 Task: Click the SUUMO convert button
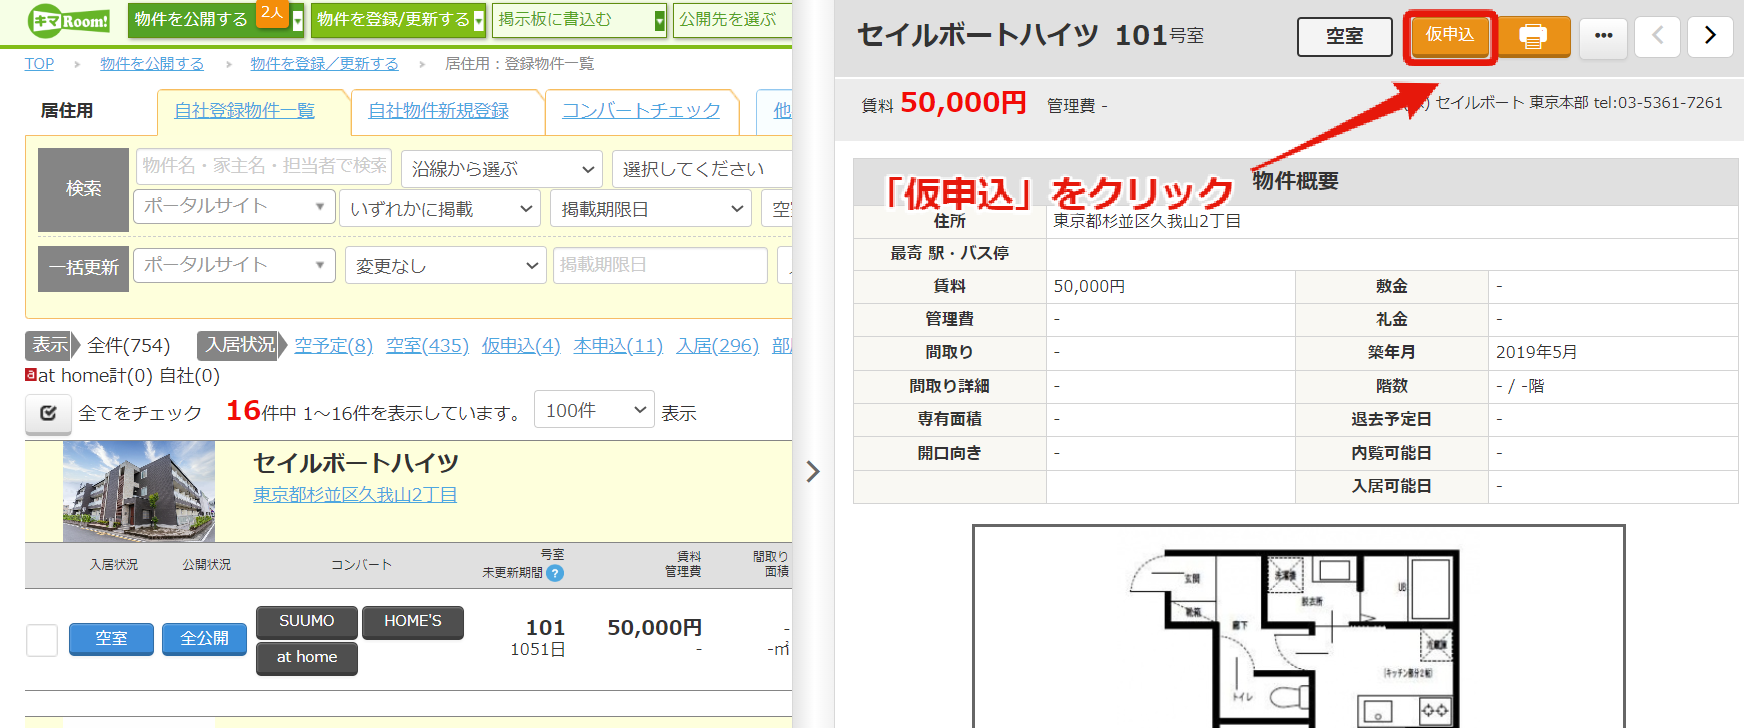coord(306,621)
